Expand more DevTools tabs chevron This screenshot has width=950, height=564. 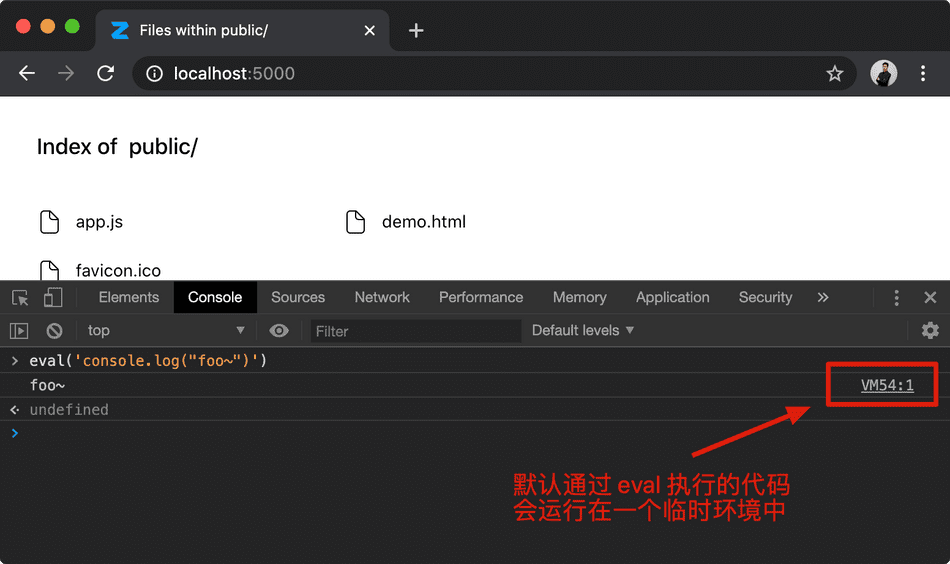[x=823, y=298]
